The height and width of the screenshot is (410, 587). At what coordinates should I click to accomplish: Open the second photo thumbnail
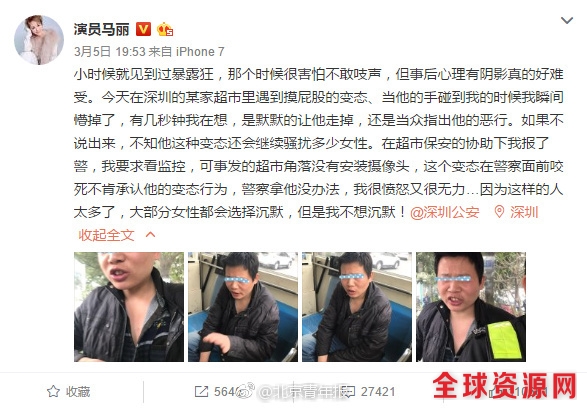click(x=243, y=307)
